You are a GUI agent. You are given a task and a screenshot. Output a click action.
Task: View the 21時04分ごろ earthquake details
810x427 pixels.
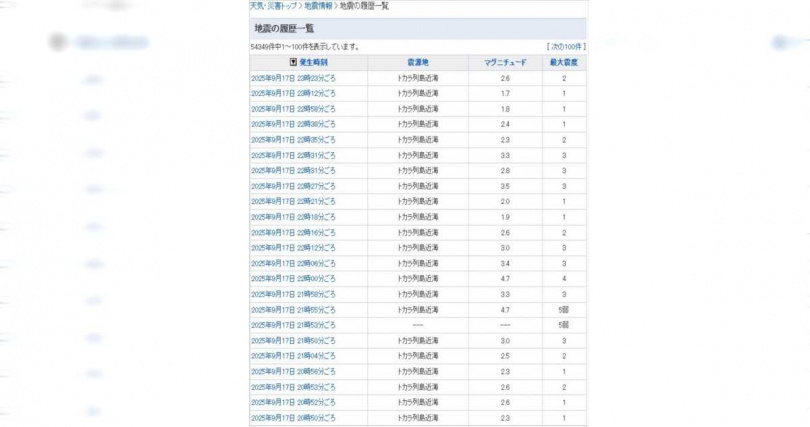[293, 356]
